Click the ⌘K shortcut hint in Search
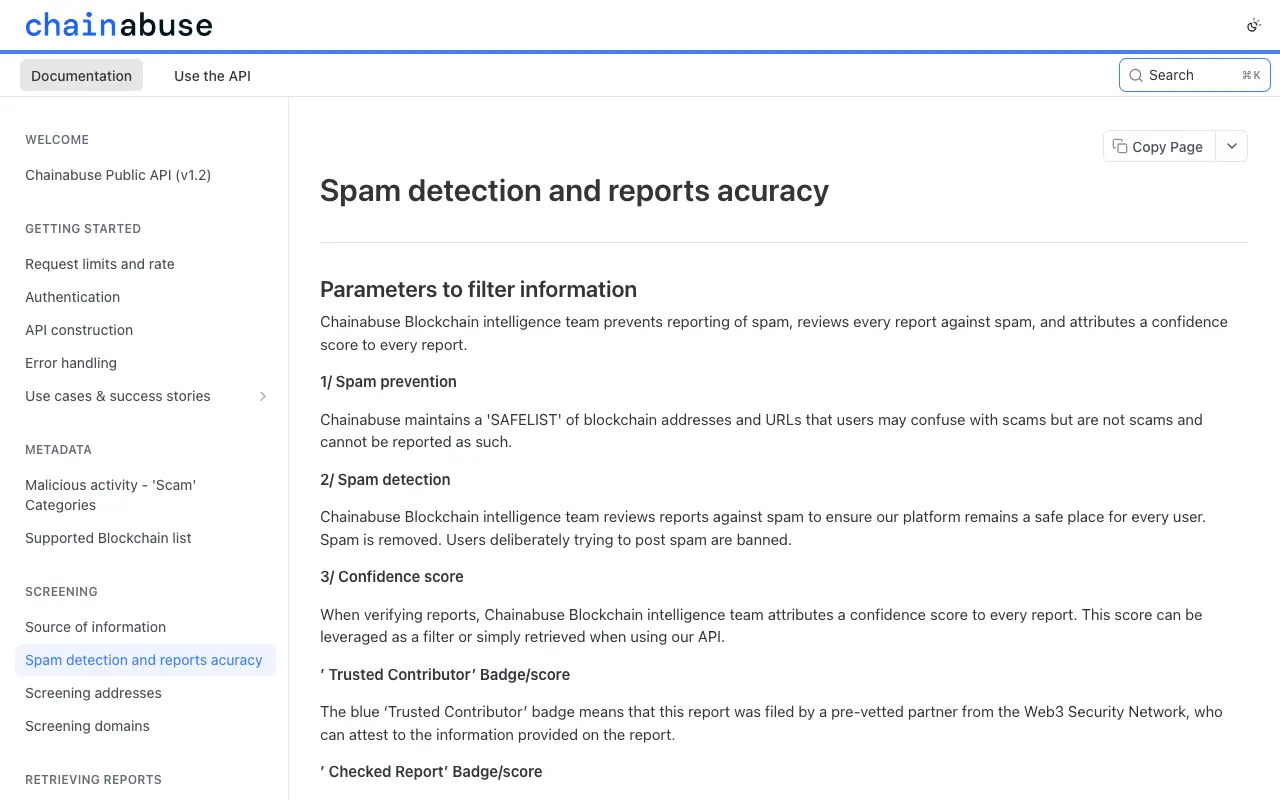Viewport: 1280px width, 800px height. (x=1251, y=75)
